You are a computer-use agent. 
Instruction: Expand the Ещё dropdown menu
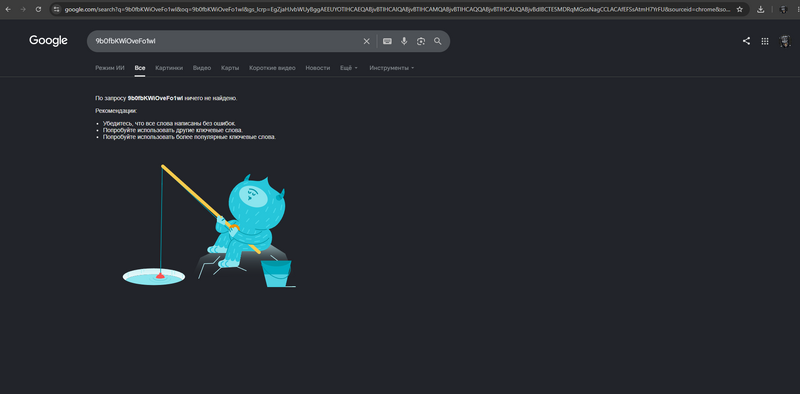pos(349,68)
